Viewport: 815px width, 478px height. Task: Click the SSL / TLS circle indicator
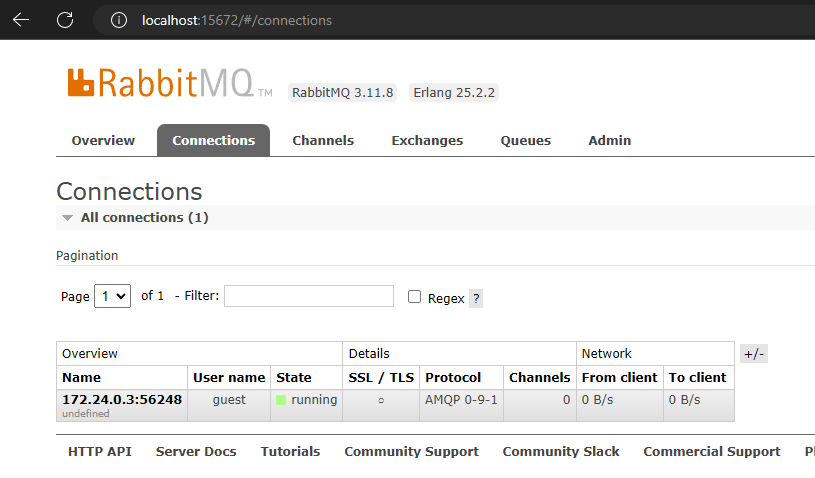coord(381,401)
